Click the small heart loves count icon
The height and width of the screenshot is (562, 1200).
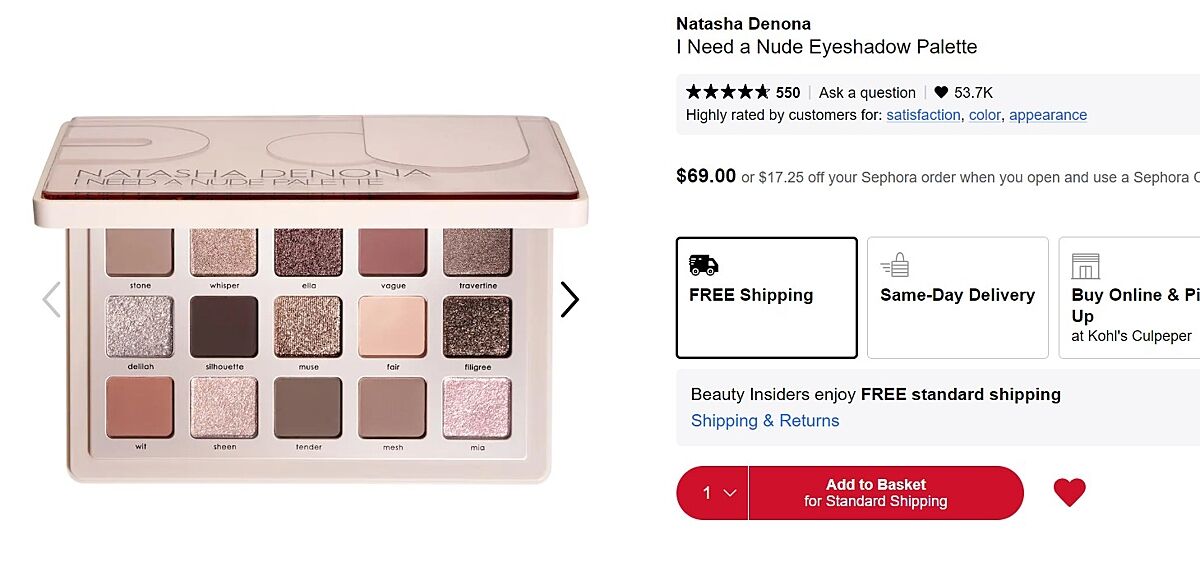click(941, 92)
